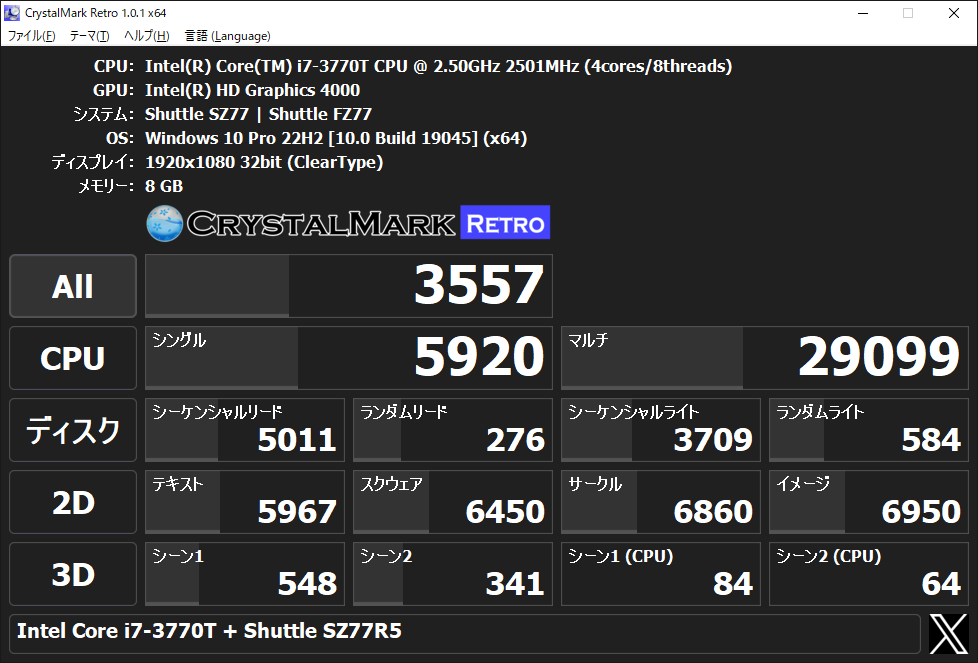
Task: Open the 言語 (Language) menu
Action: [228, 36]
